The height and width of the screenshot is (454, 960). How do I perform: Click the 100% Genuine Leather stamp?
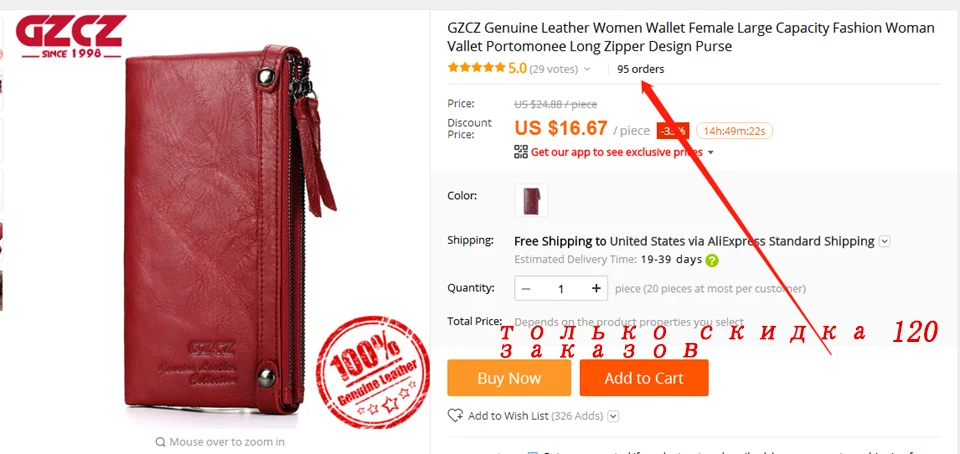373,372
